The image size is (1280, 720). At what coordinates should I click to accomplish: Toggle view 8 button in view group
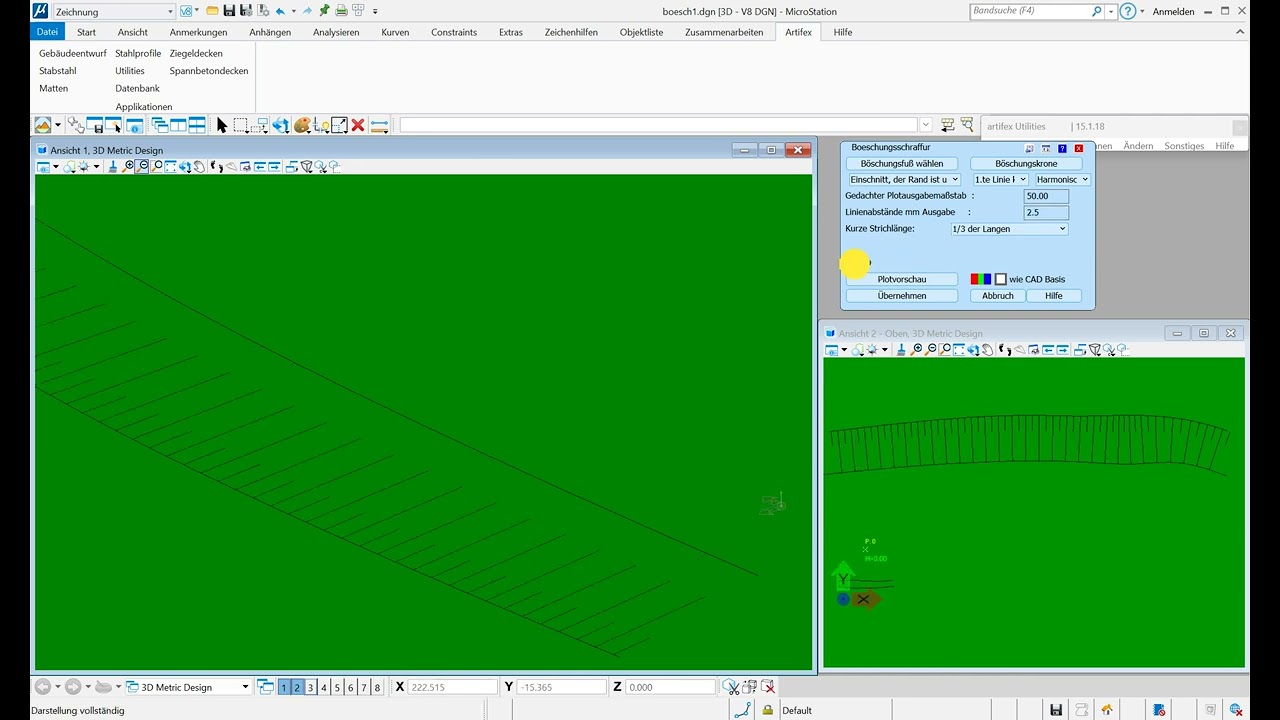pyautogui.click(x=377, y=687)
